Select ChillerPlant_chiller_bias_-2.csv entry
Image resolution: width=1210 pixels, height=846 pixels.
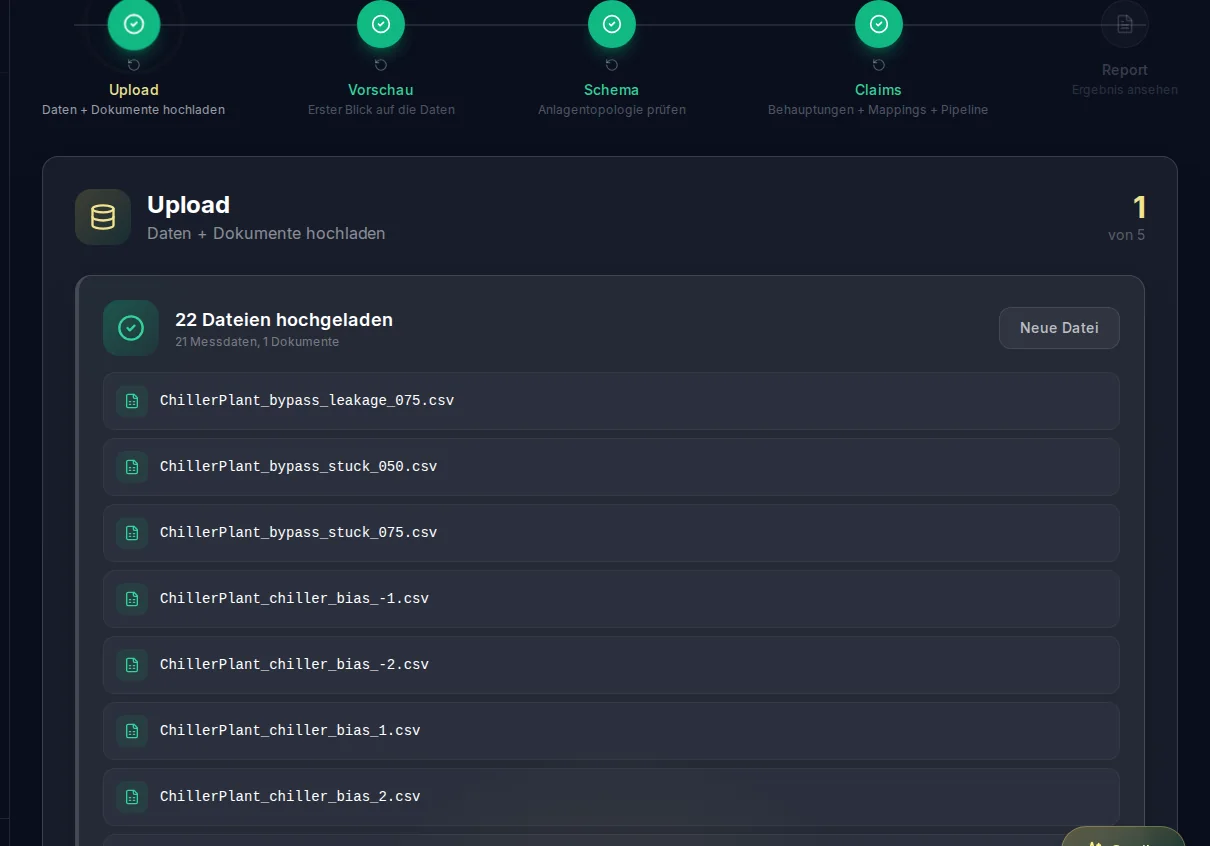click(x=611, y=665)
